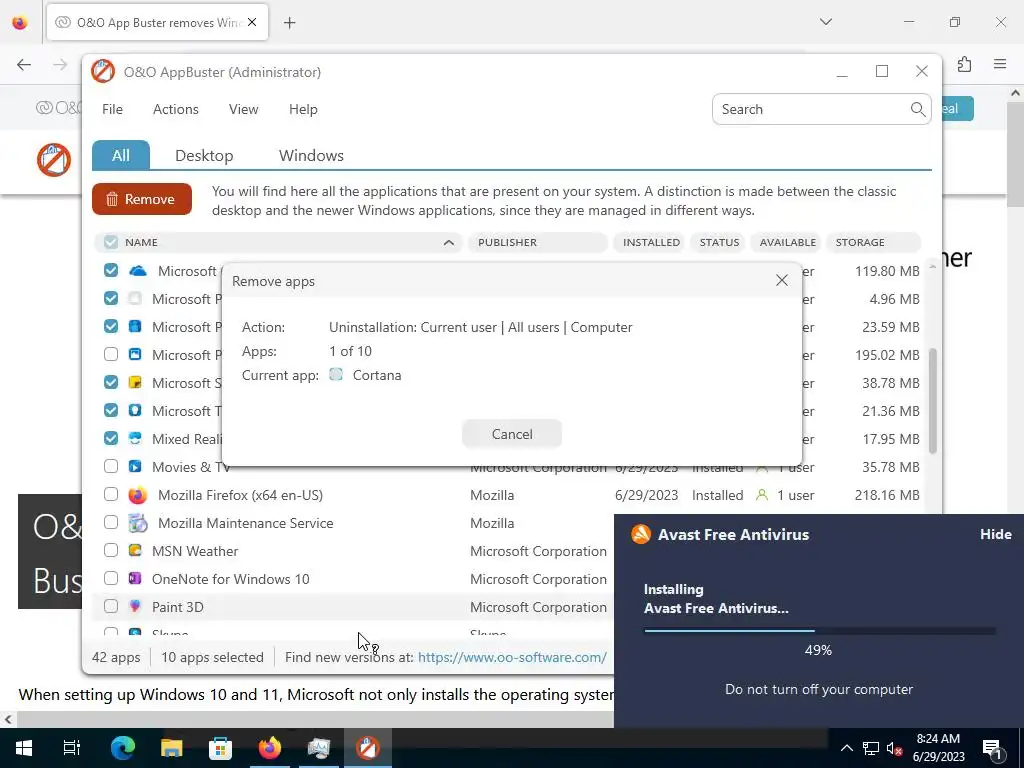
Task: Check the Movies & TV checkbox
Action: (111, 466)
